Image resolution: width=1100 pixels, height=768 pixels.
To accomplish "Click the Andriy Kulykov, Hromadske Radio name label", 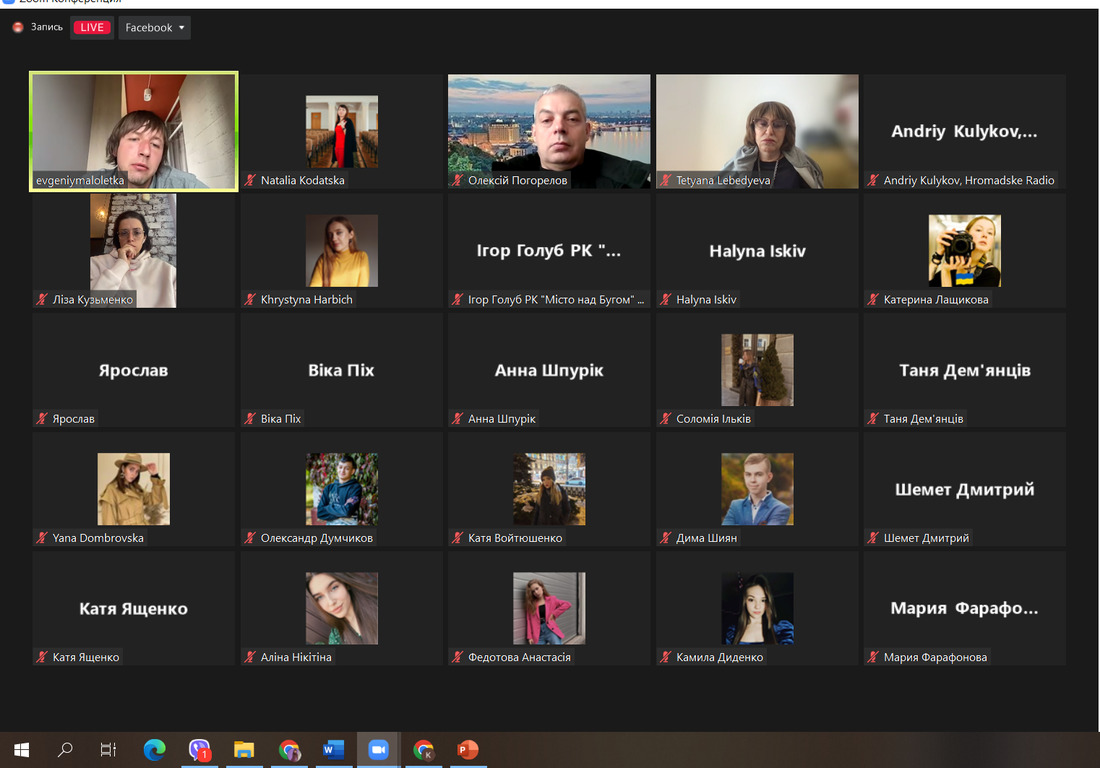I will point(969,180).
